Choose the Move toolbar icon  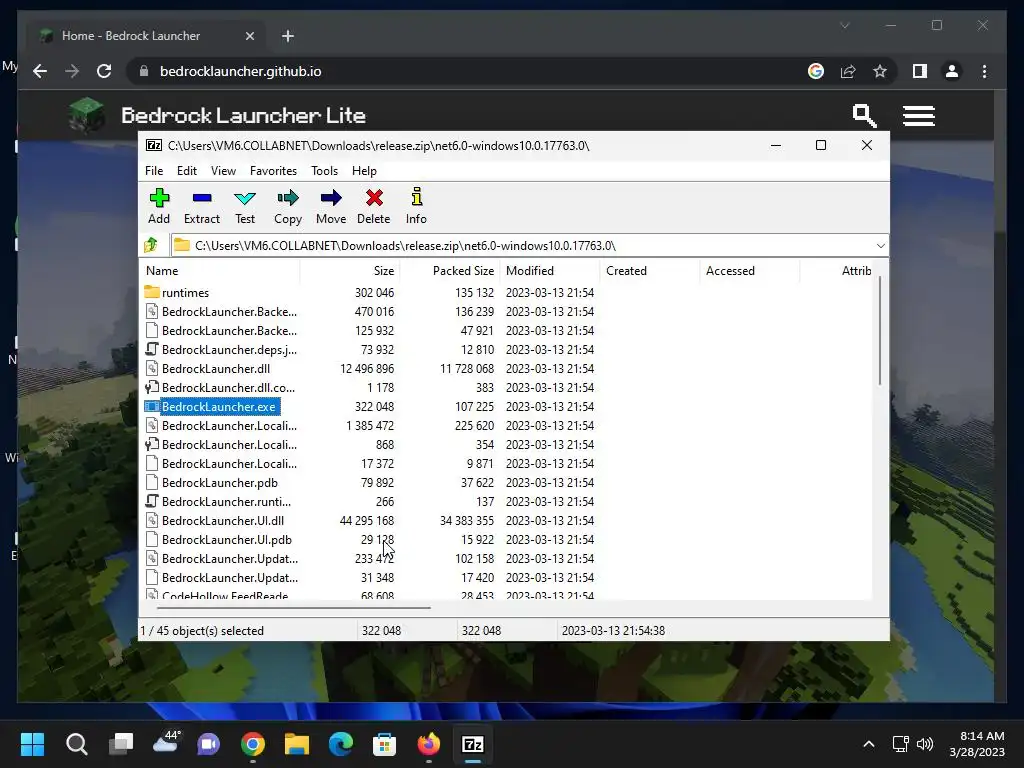[331, 198]
